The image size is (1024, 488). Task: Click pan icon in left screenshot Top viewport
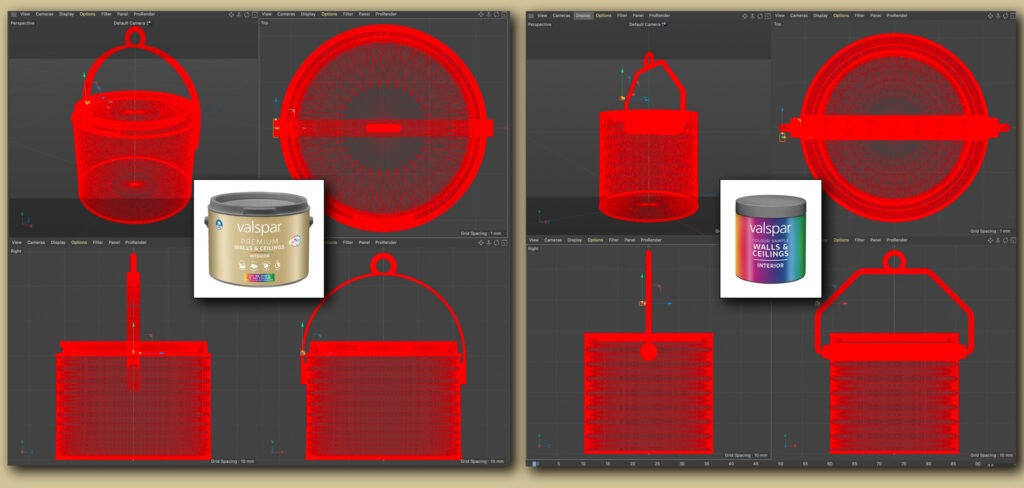tap(481, 14)
